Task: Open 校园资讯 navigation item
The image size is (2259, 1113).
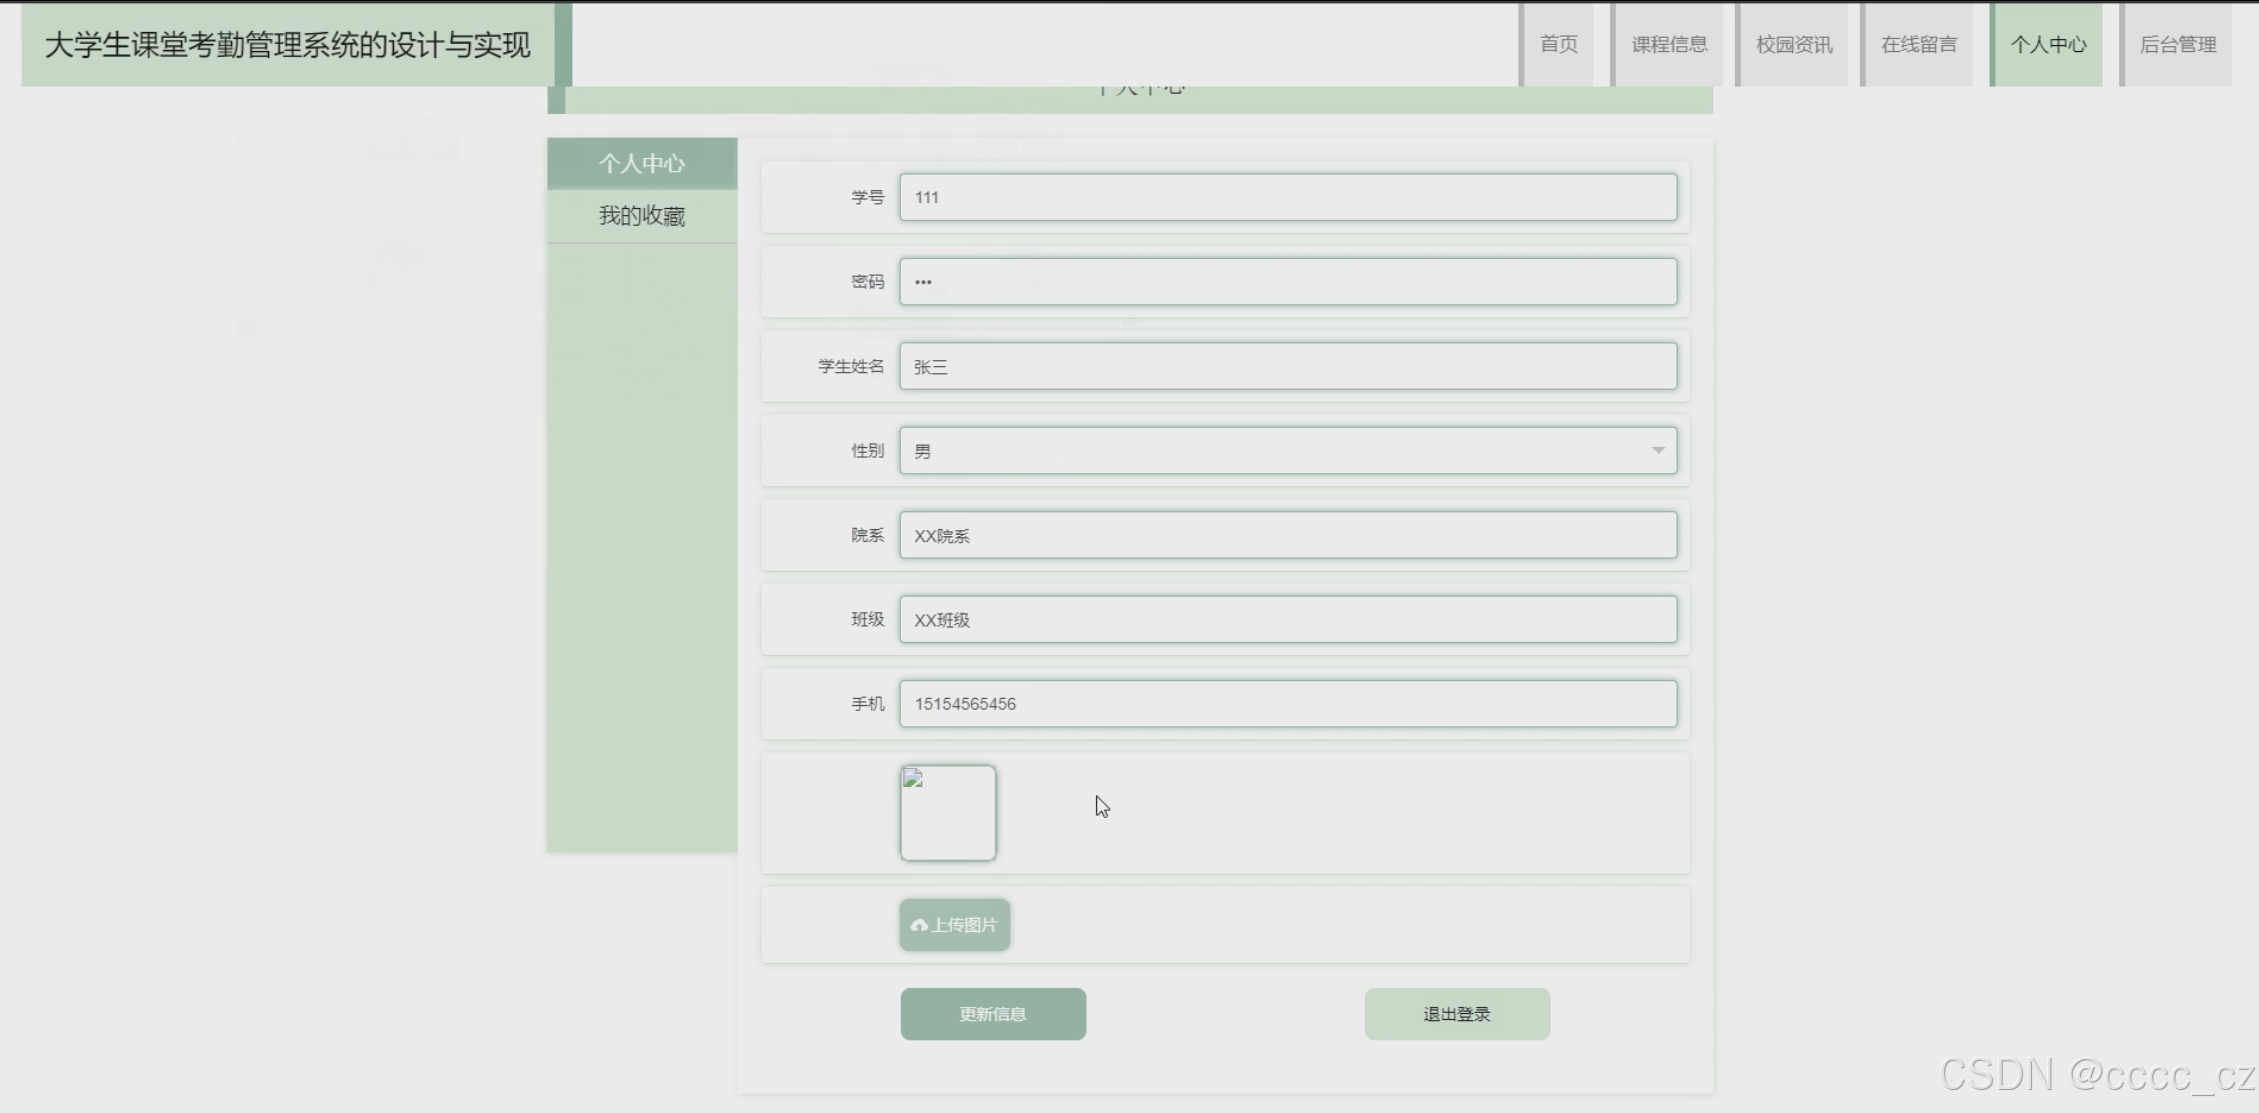Action: (x=1794, y=44)
